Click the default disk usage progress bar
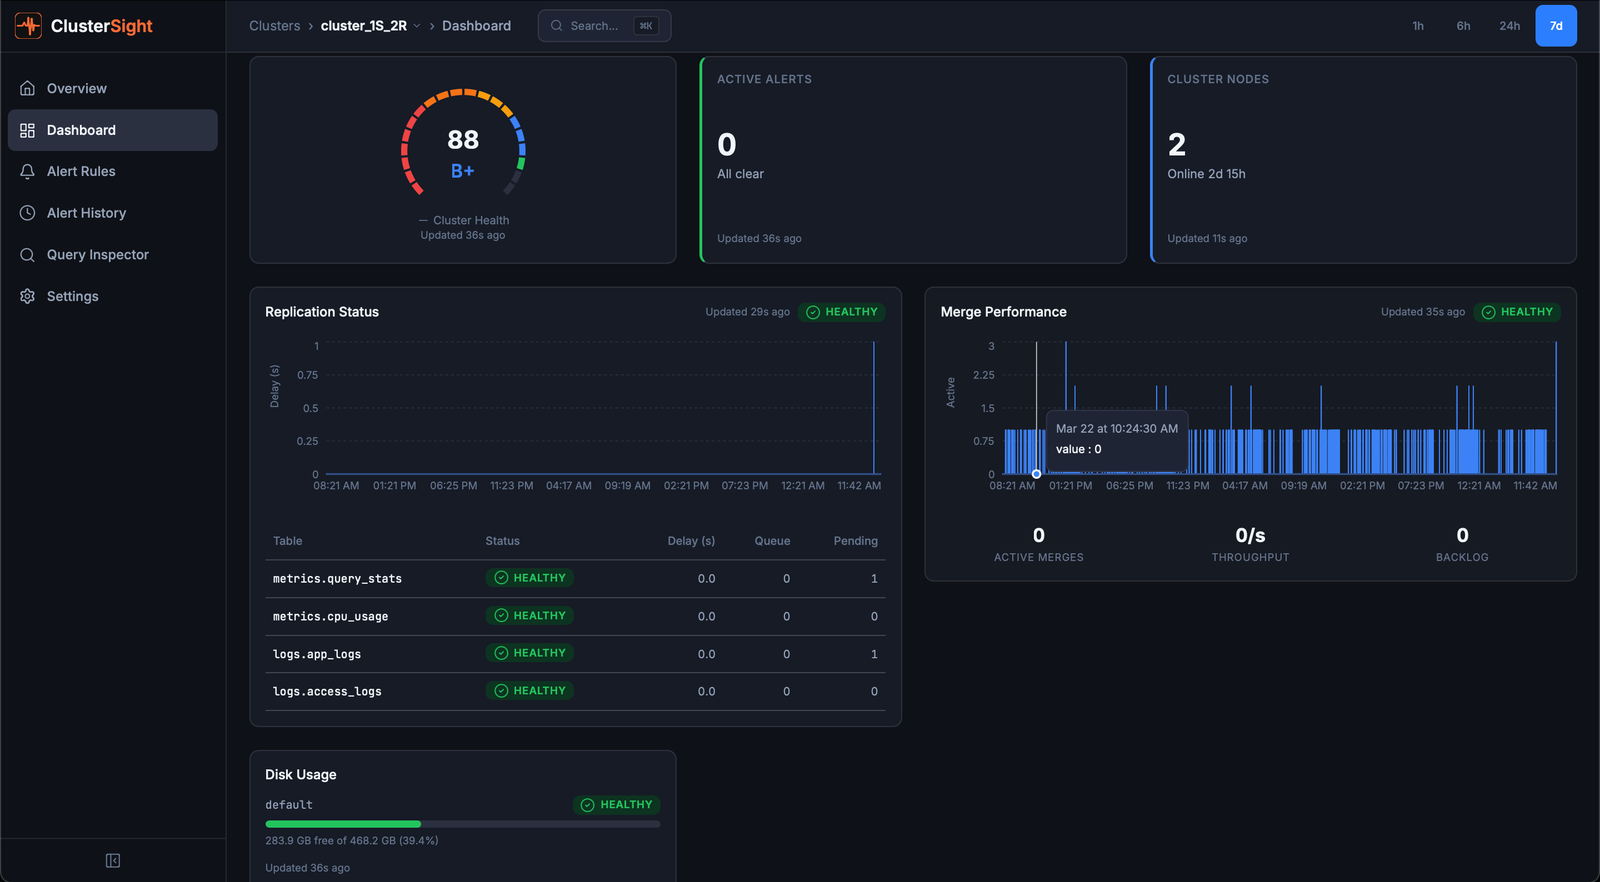The height and width of the screenshot is (882, 1600). [x=462, y=824]
